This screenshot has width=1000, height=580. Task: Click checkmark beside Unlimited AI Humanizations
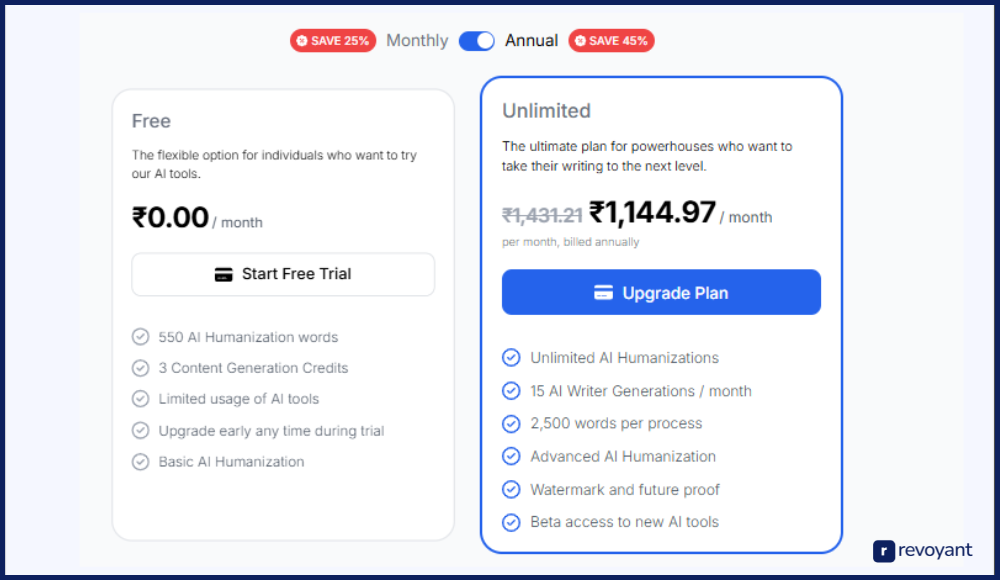tap(511, 358)
